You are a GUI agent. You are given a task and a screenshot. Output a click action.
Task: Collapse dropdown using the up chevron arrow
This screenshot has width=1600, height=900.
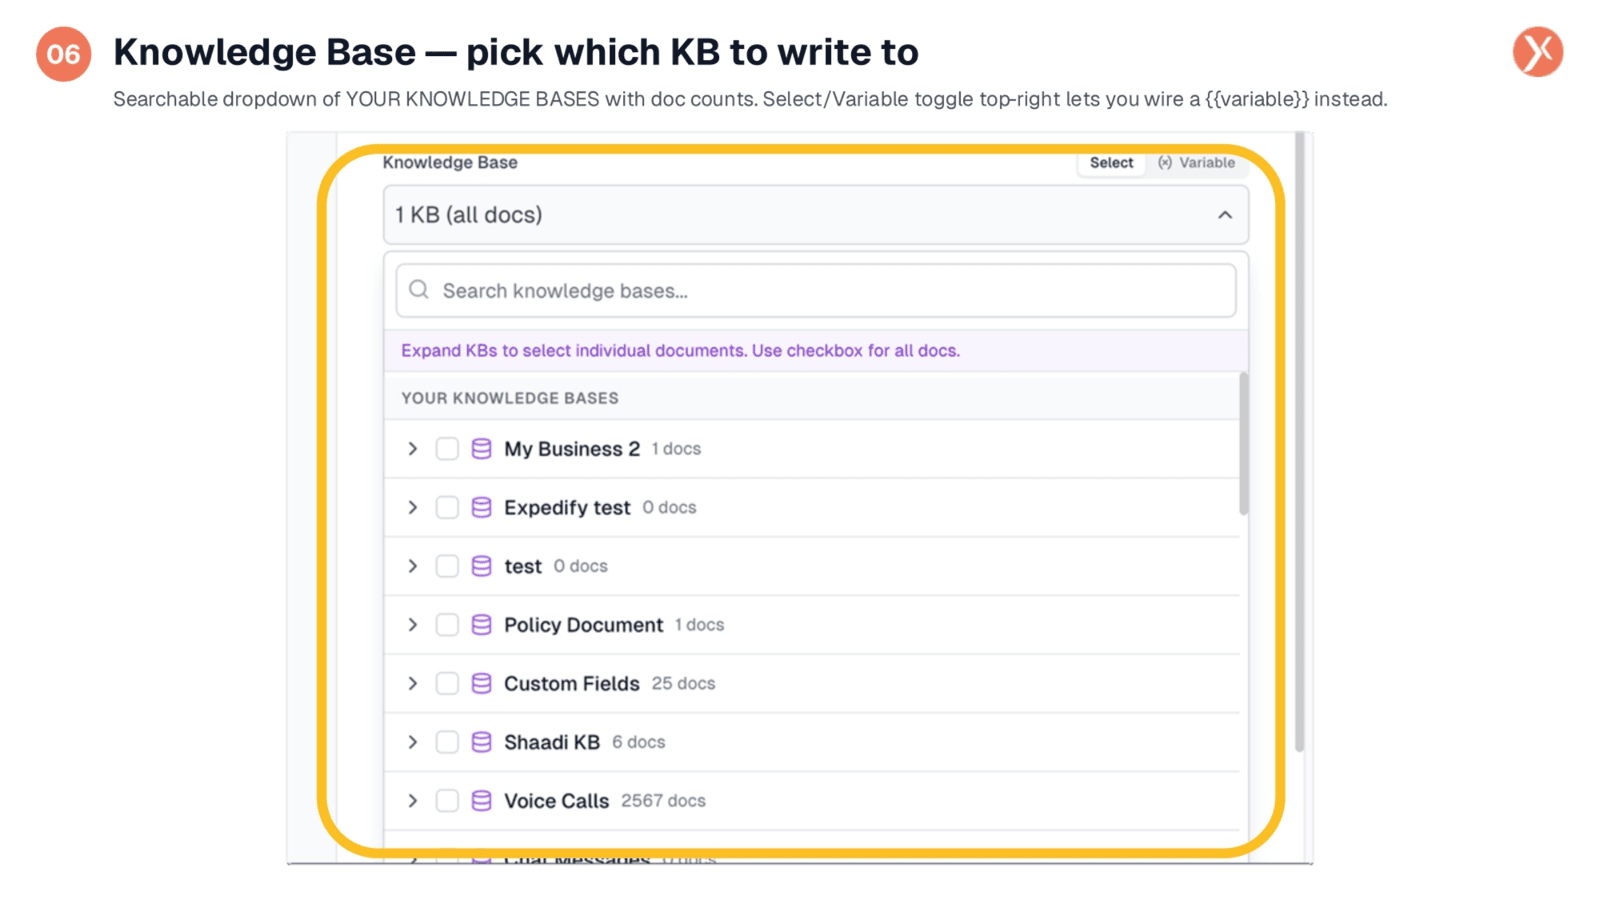pos(1224,215)
